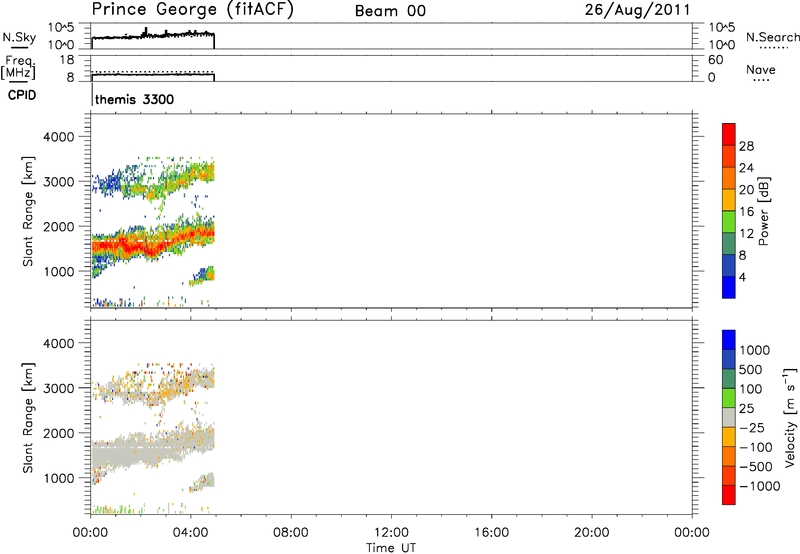Click the 'Power [dB]' color bar label
The height and width of the screenshot is (554, 800).
(763, 211)
